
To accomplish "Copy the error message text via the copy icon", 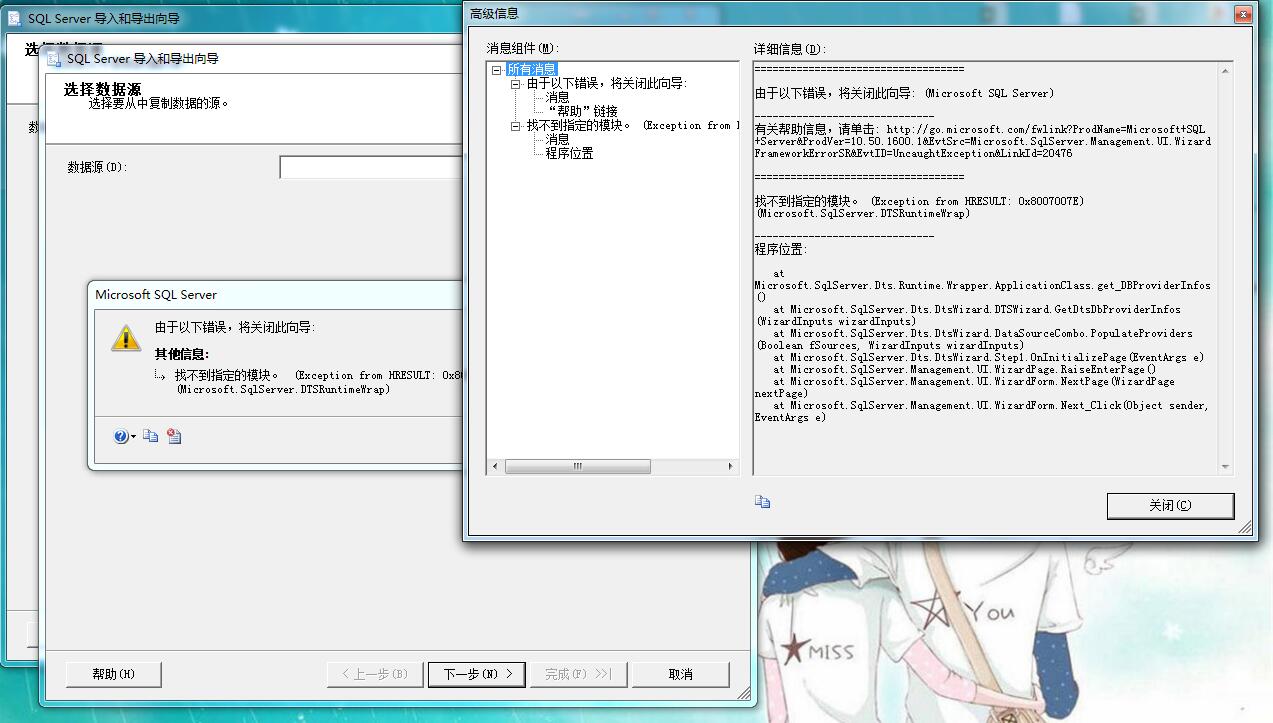I will (x=150, y=436).
